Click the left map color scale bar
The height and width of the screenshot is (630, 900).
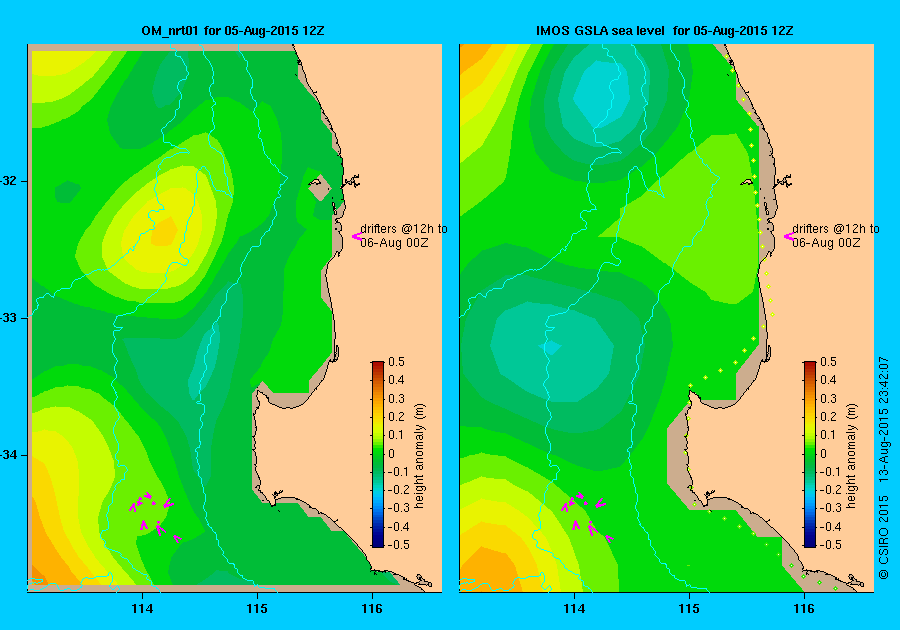(x=378, y=454)
